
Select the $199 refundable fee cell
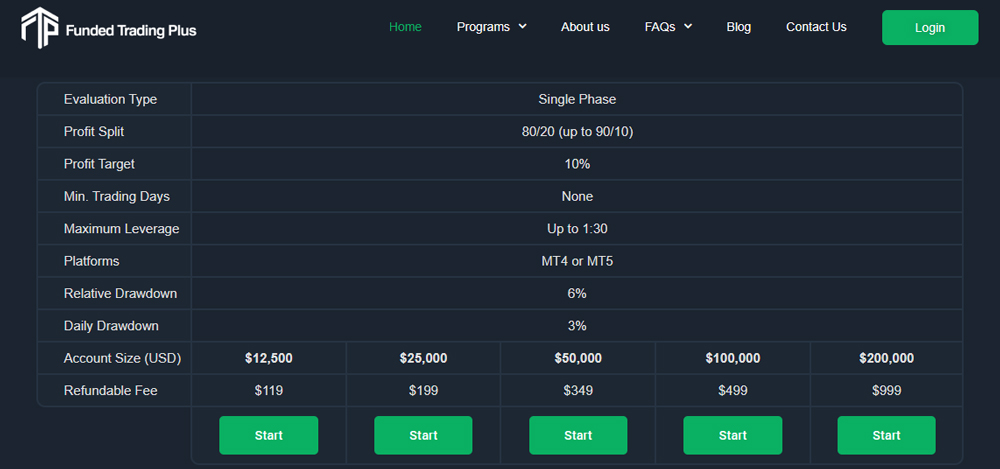[423, 391]
